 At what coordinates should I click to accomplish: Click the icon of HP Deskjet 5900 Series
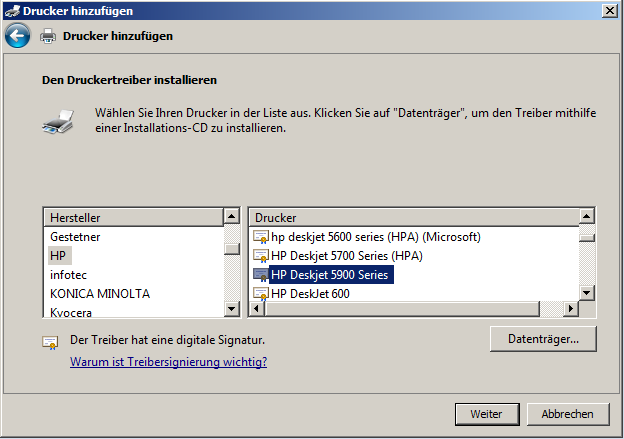[x=260, y=274]
